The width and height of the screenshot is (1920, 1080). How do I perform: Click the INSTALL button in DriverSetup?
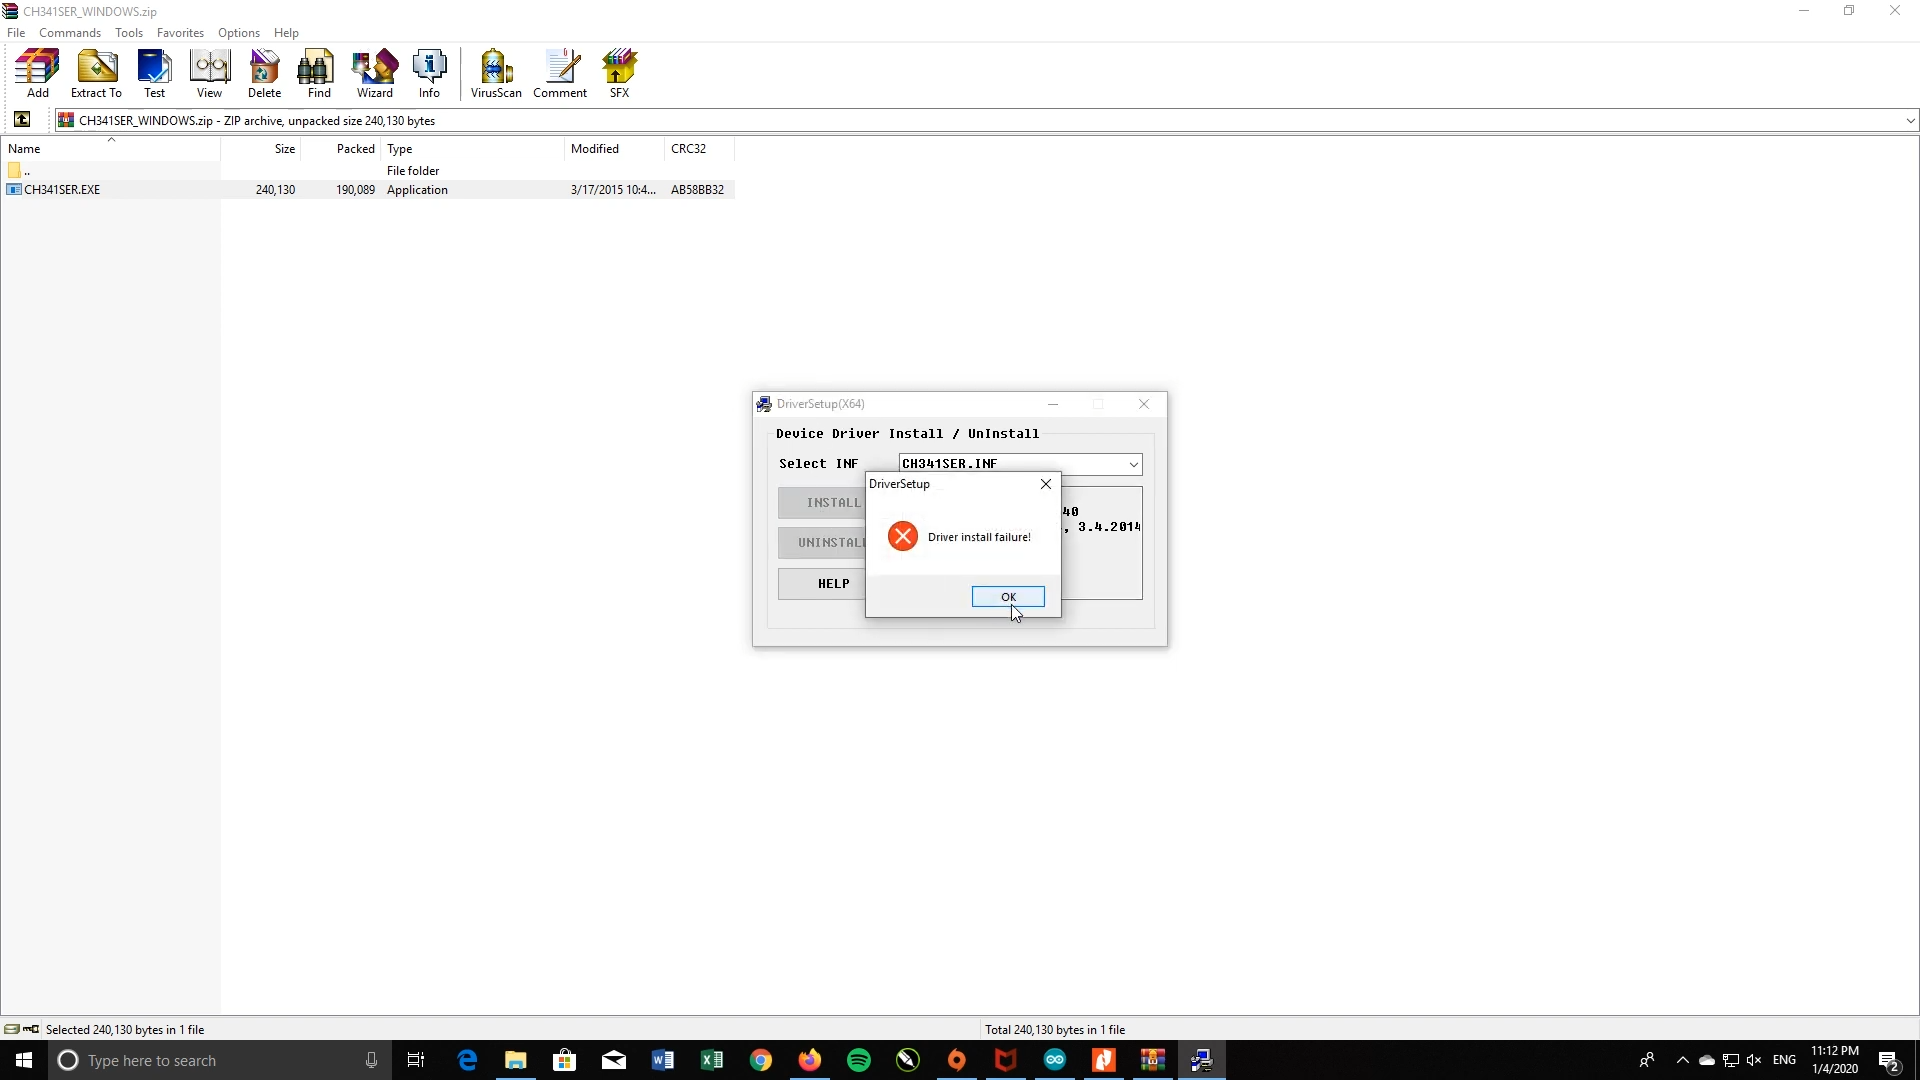point(821,503)
